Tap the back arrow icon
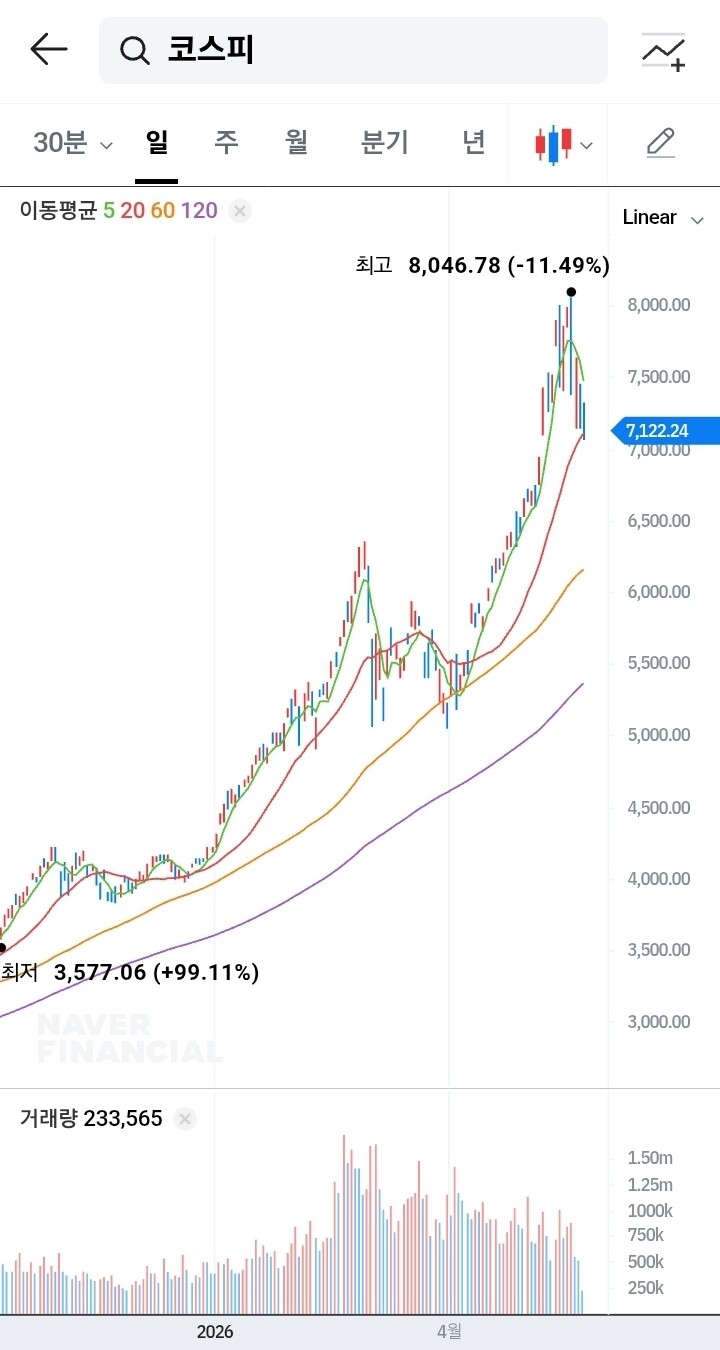The height and width of the screenshot is (1350, 720). tap(48, 49)
